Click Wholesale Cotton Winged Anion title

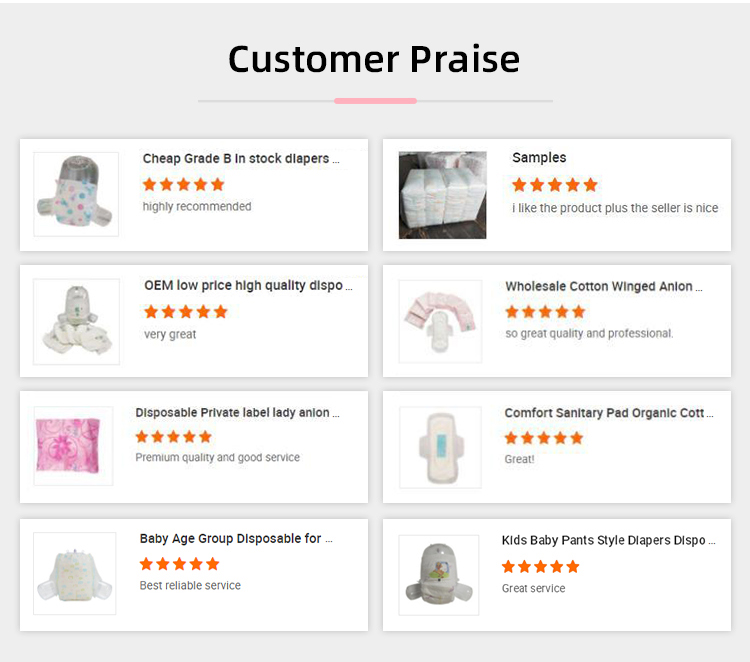click(603, 286)
